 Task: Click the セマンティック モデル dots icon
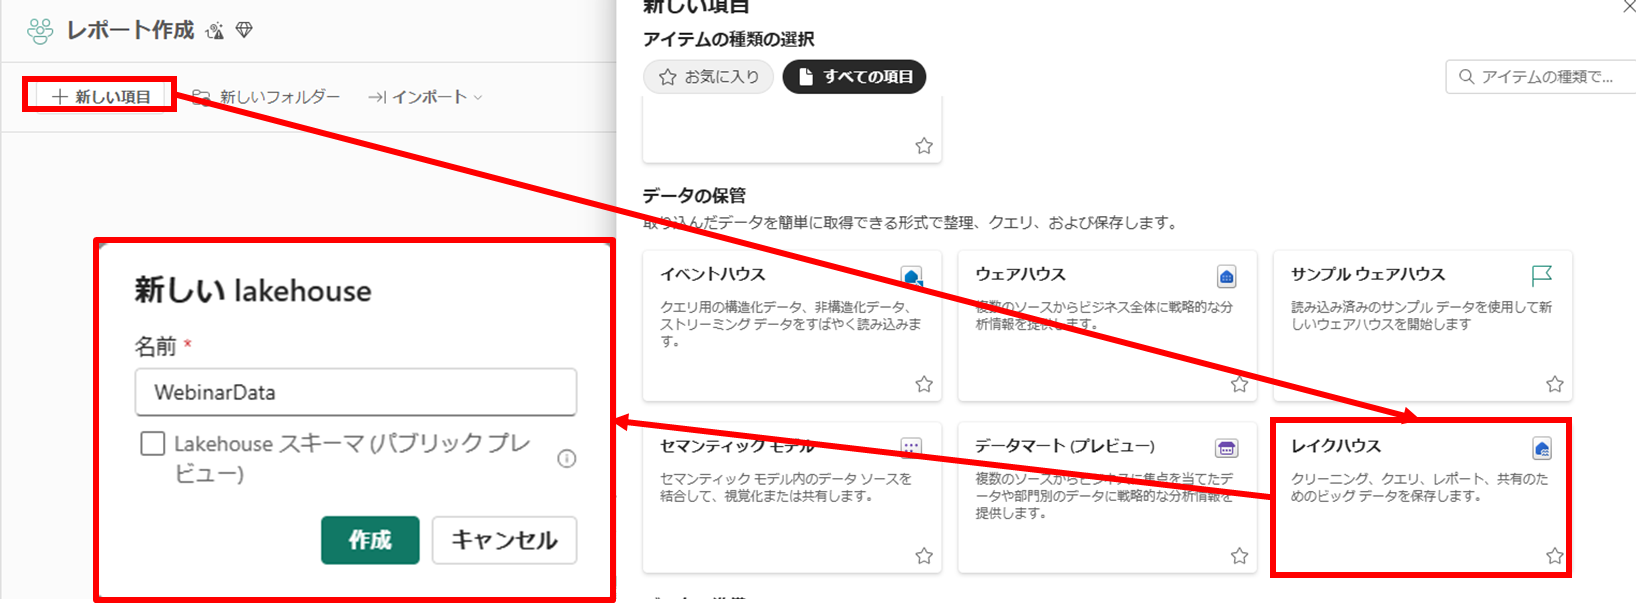[911, 447]
